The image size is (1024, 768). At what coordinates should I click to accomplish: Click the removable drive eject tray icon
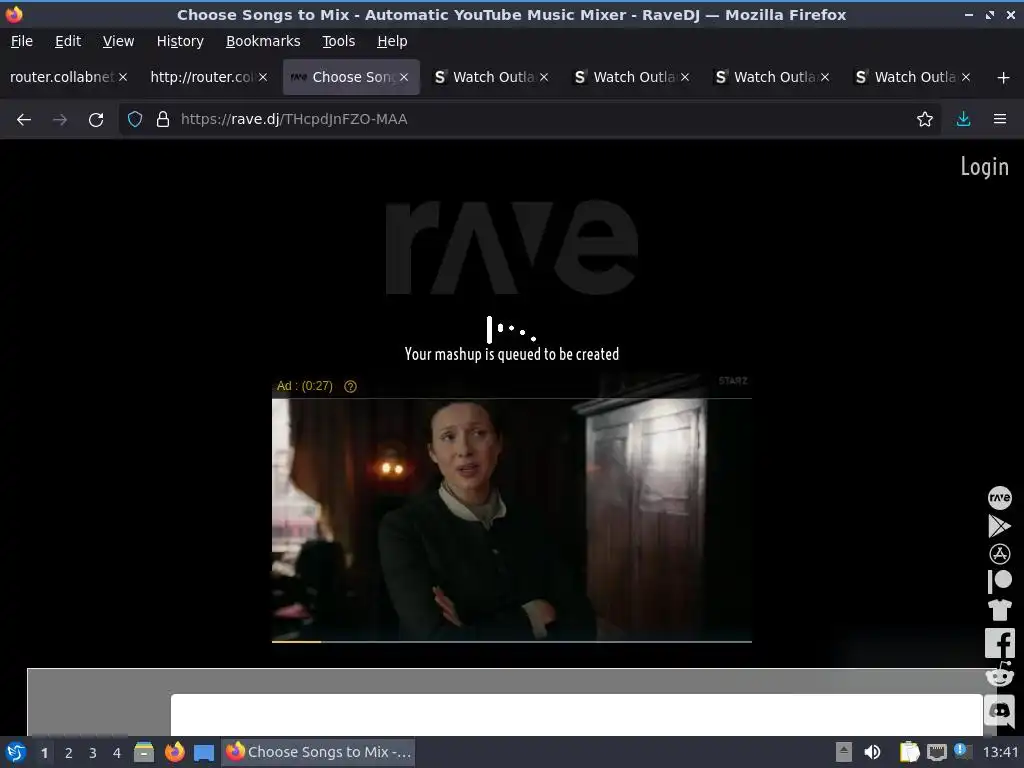click(844, 752)
